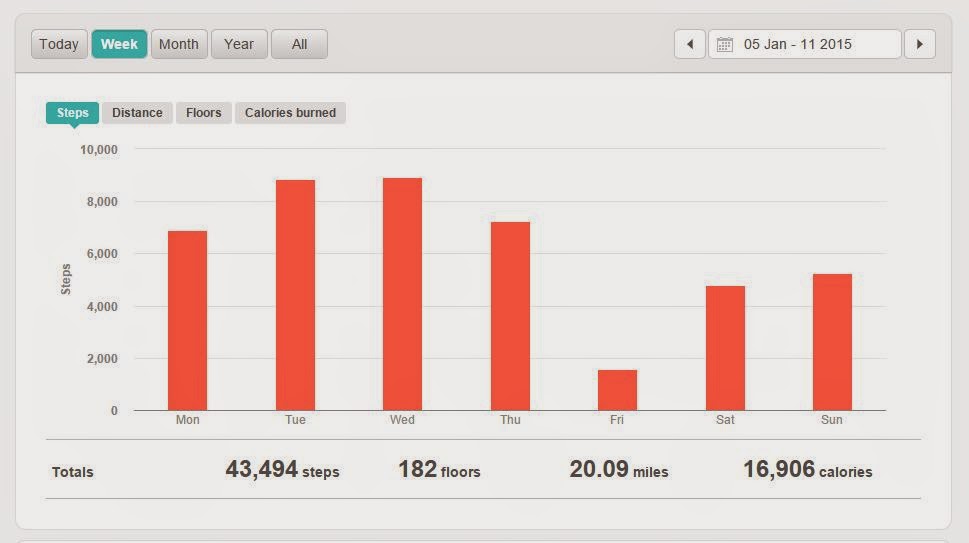Click the 20.09 miles total
Screen dimensions: 969x543
click(619, 469)
